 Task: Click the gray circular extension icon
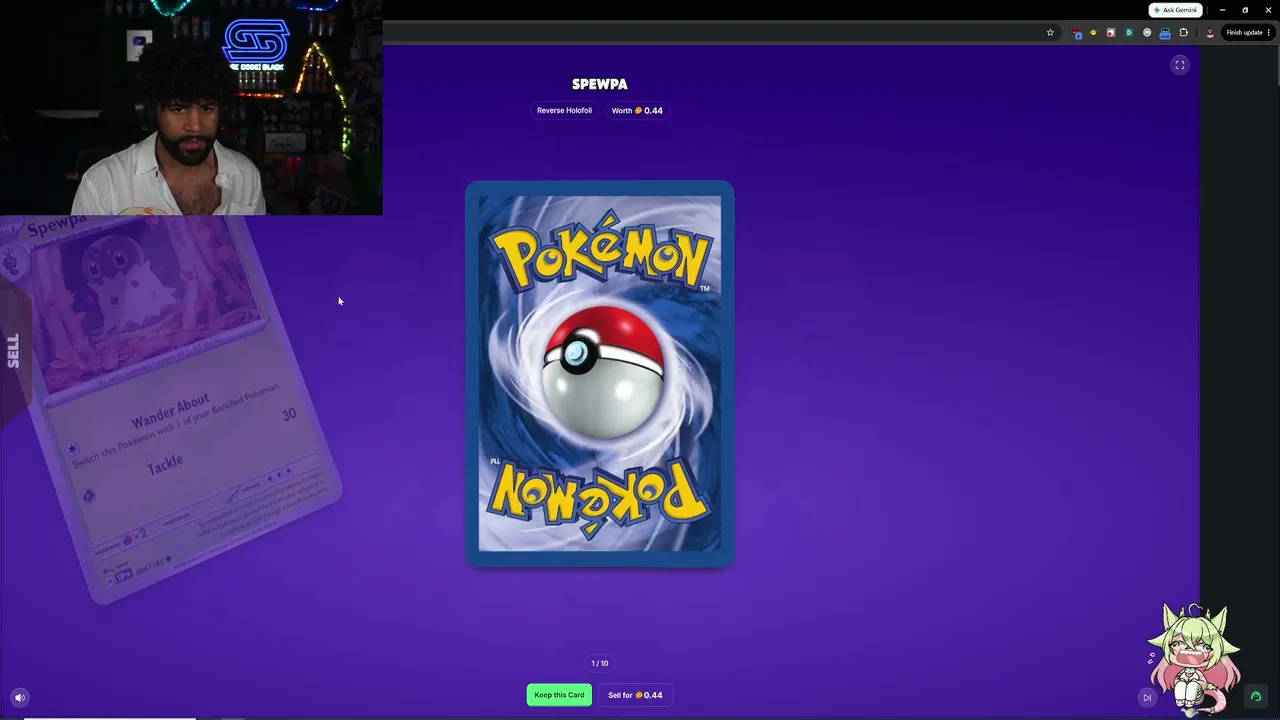pos(1147,33)
